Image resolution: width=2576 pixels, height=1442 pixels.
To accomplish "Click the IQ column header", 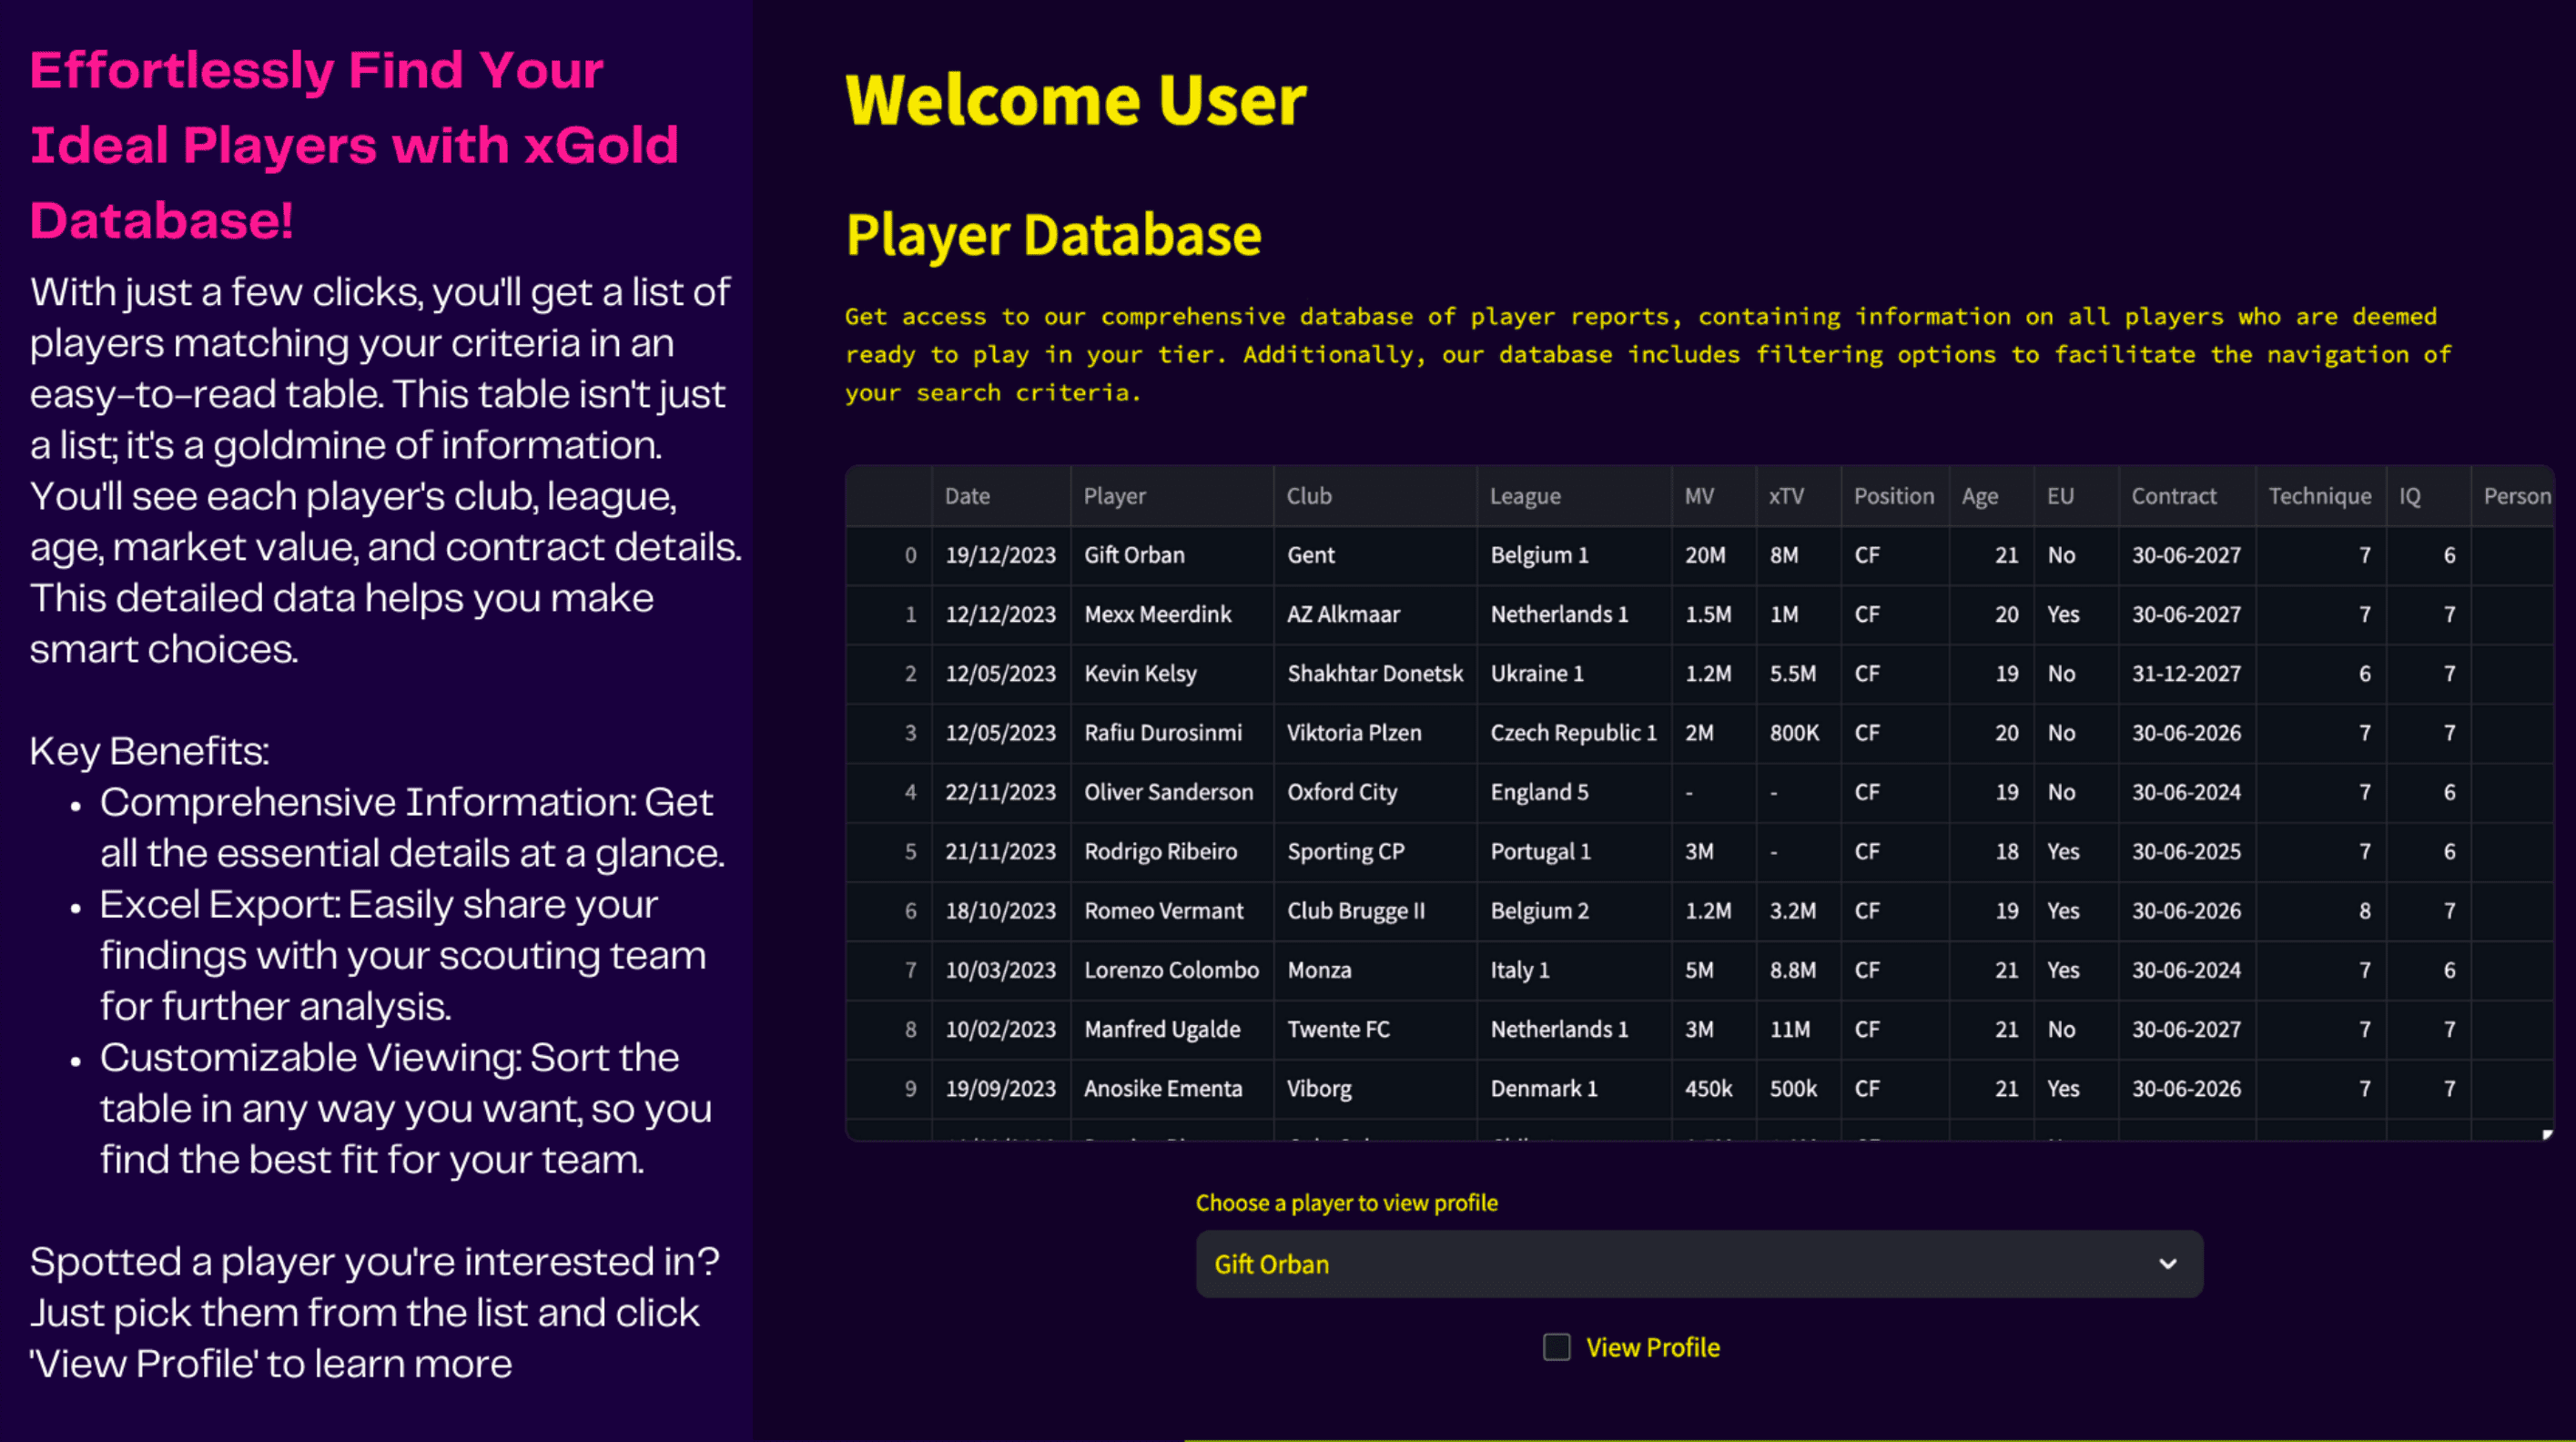I will (x=2410, y=496).
